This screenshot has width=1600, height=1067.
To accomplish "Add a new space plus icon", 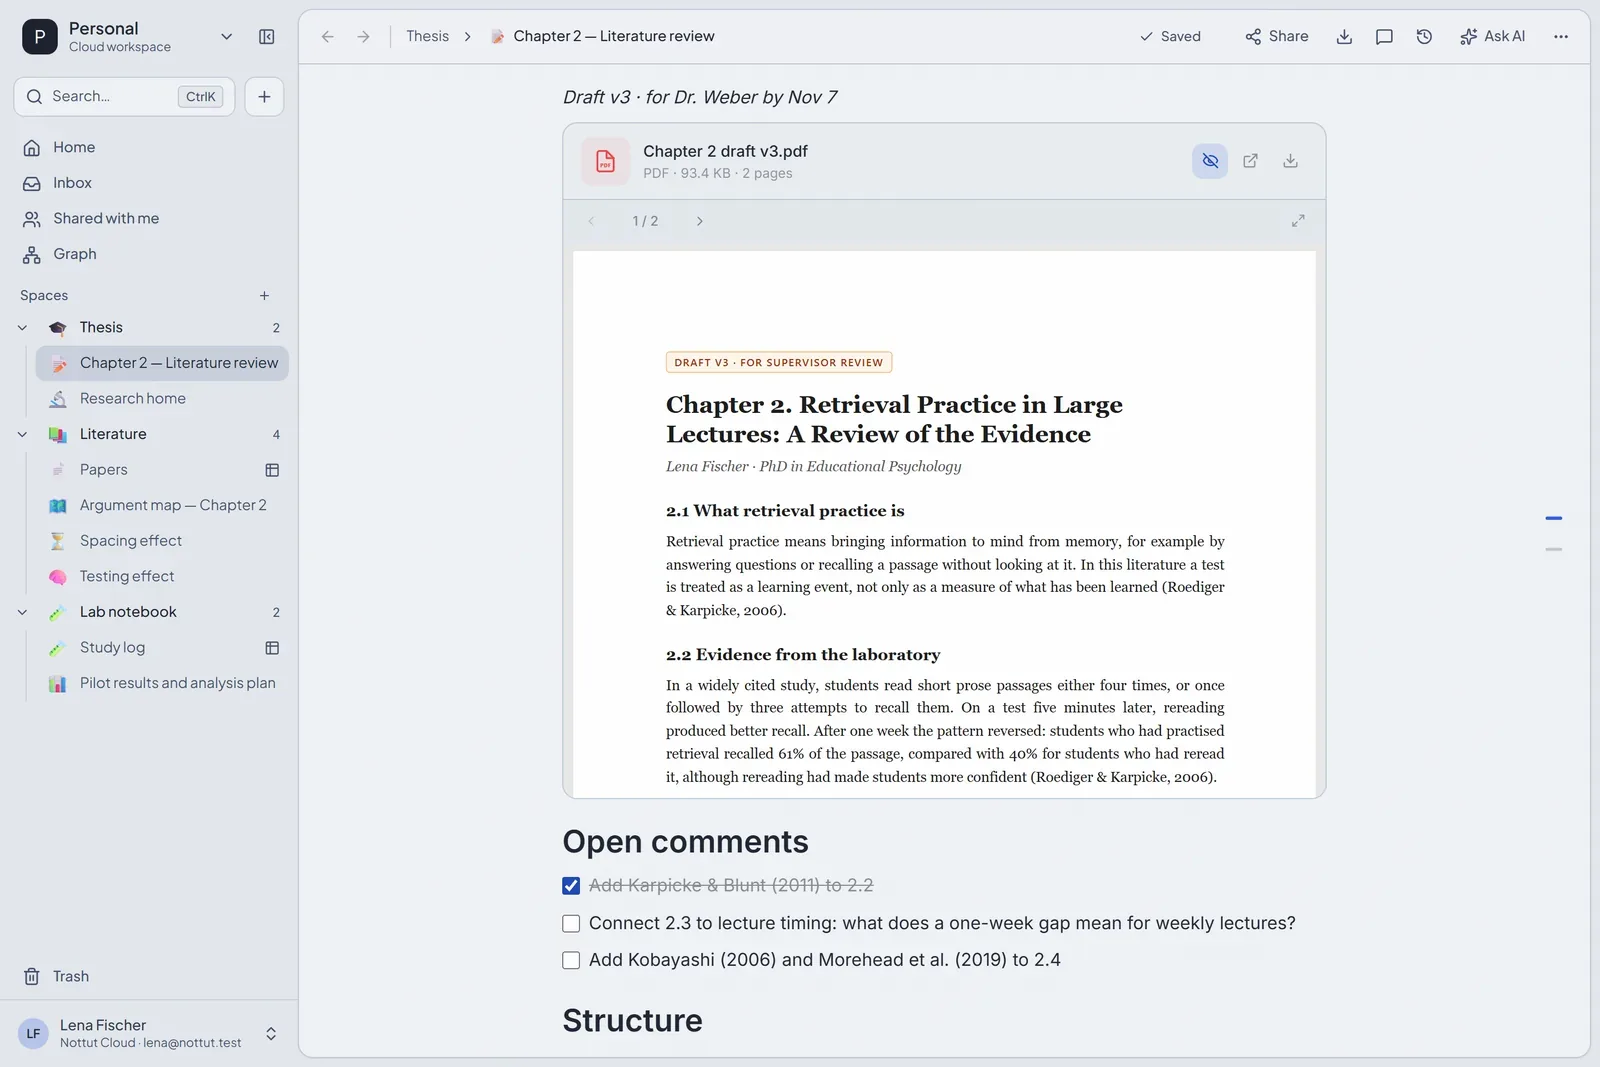I will click(x=264, y=296).
